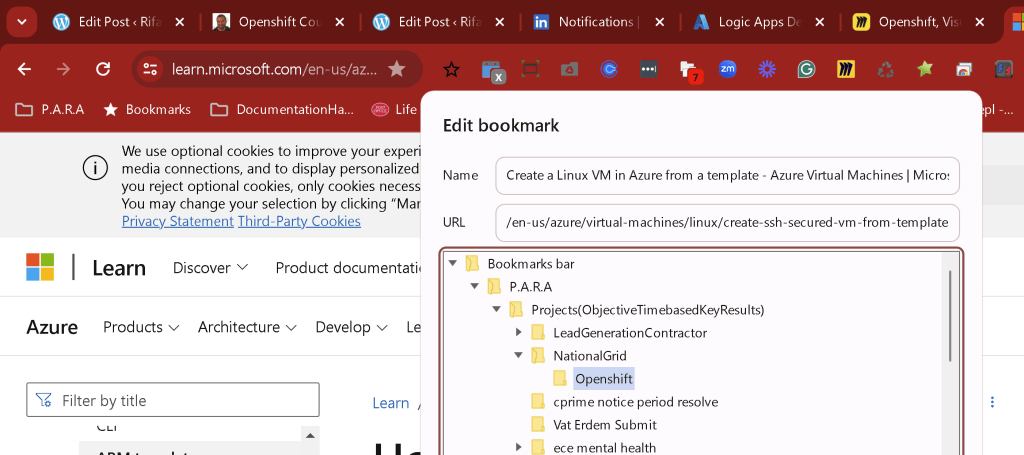Click the purple starburst extension icon

coord(767,69)
